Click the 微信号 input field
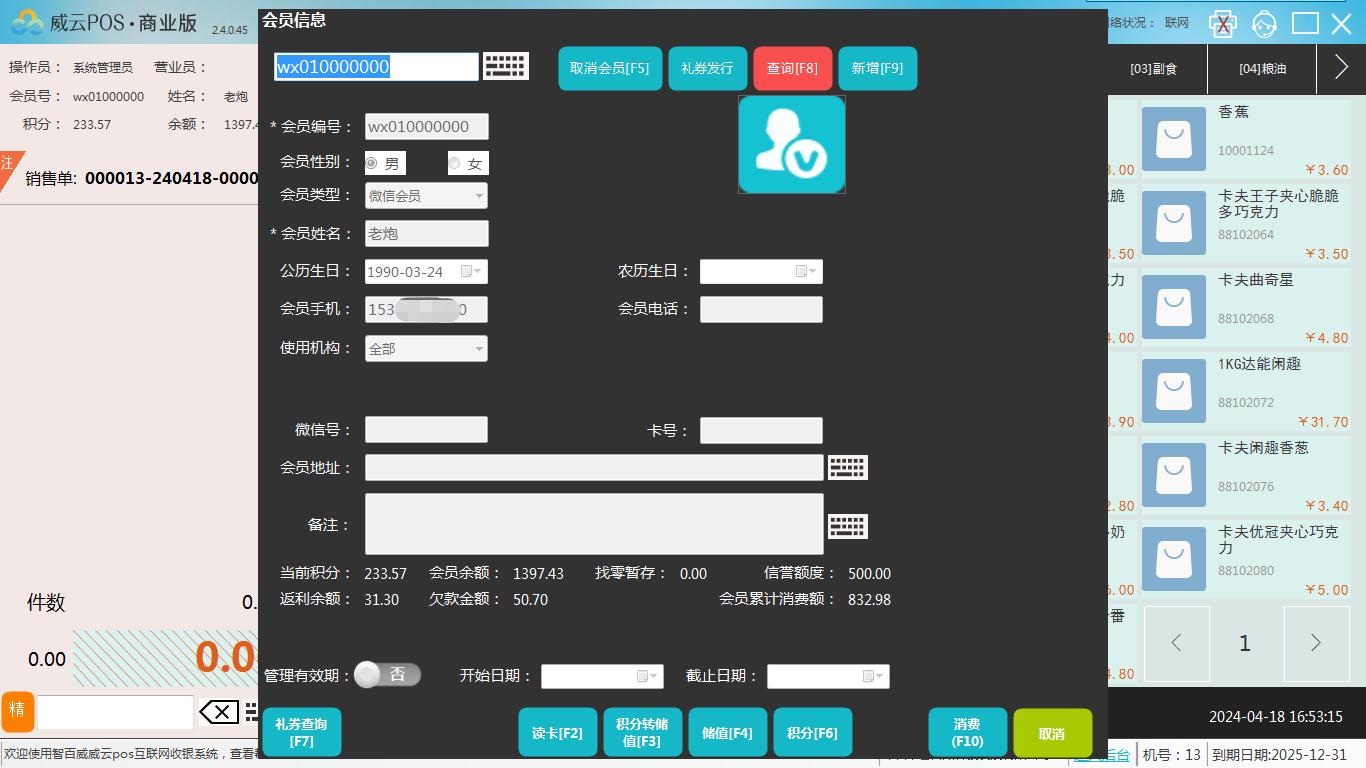 coord(426,430)
